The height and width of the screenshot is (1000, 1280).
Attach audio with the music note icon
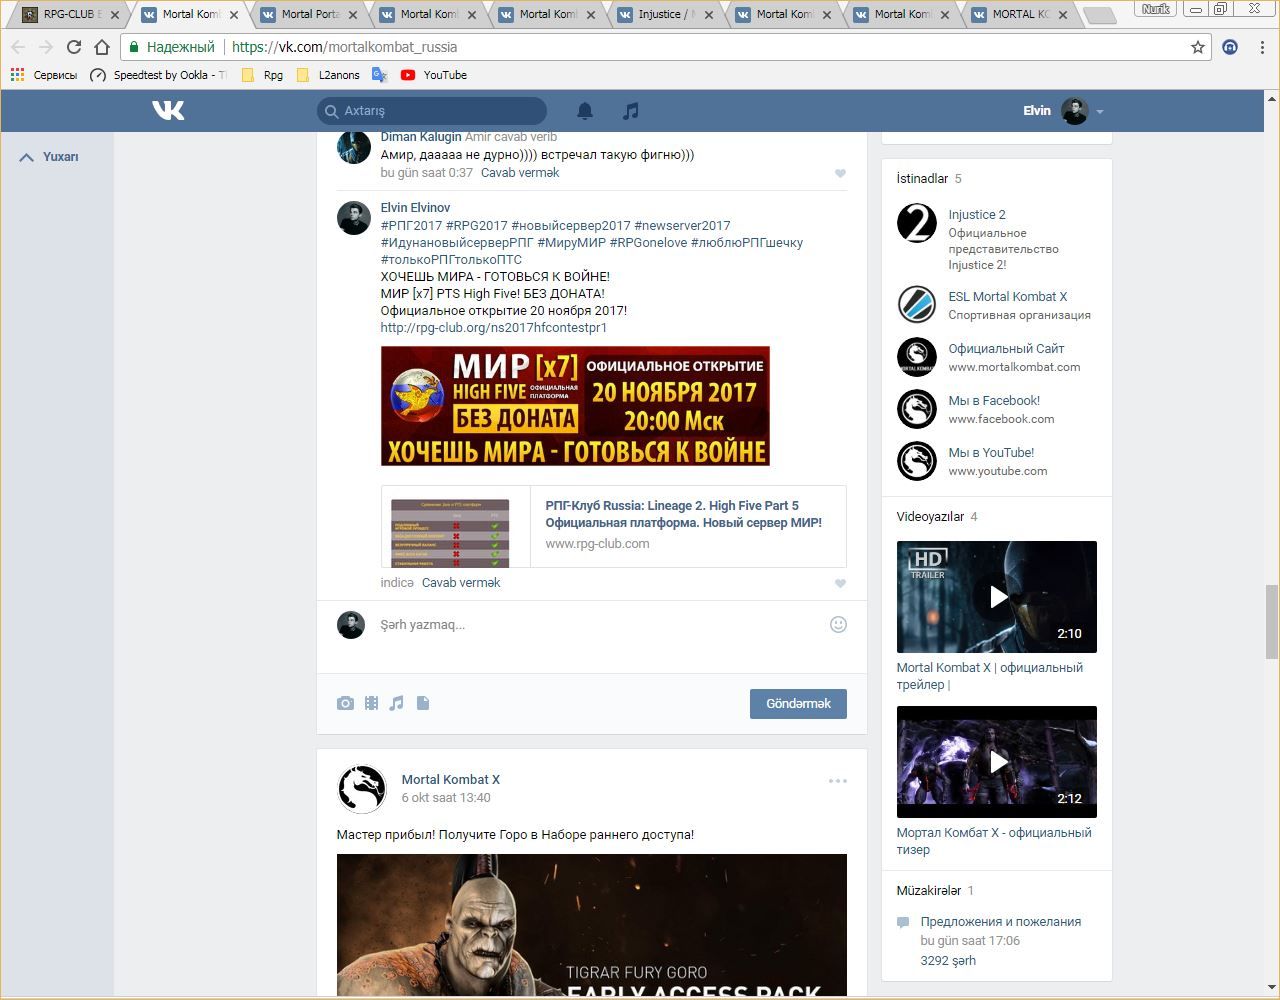(397, 703)
